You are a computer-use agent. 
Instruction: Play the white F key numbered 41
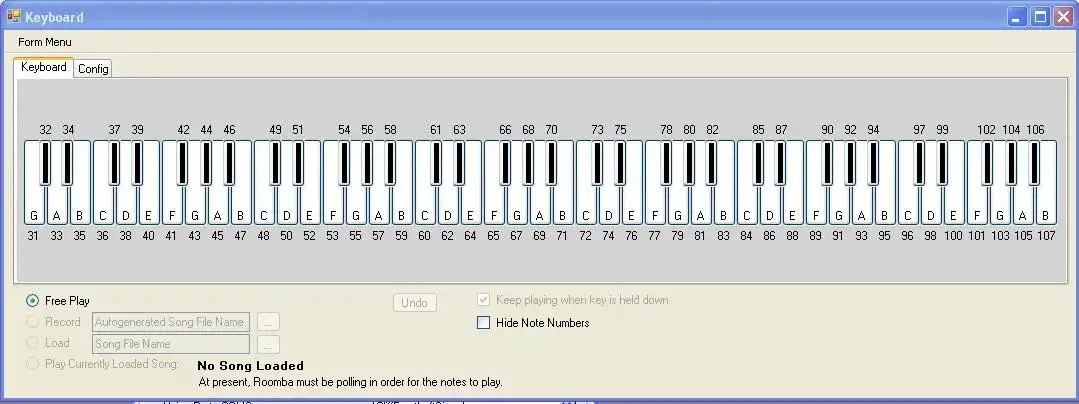(x=172, y=206)
